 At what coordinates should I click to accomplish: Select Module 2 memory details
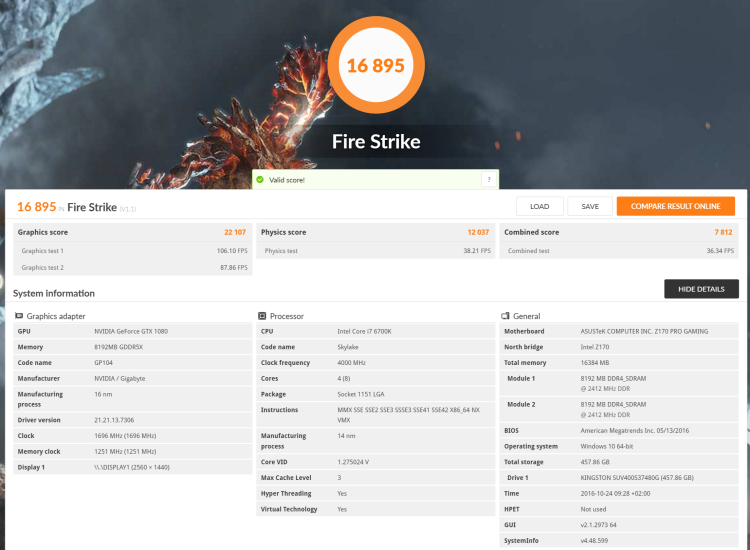tap(613, 409)
